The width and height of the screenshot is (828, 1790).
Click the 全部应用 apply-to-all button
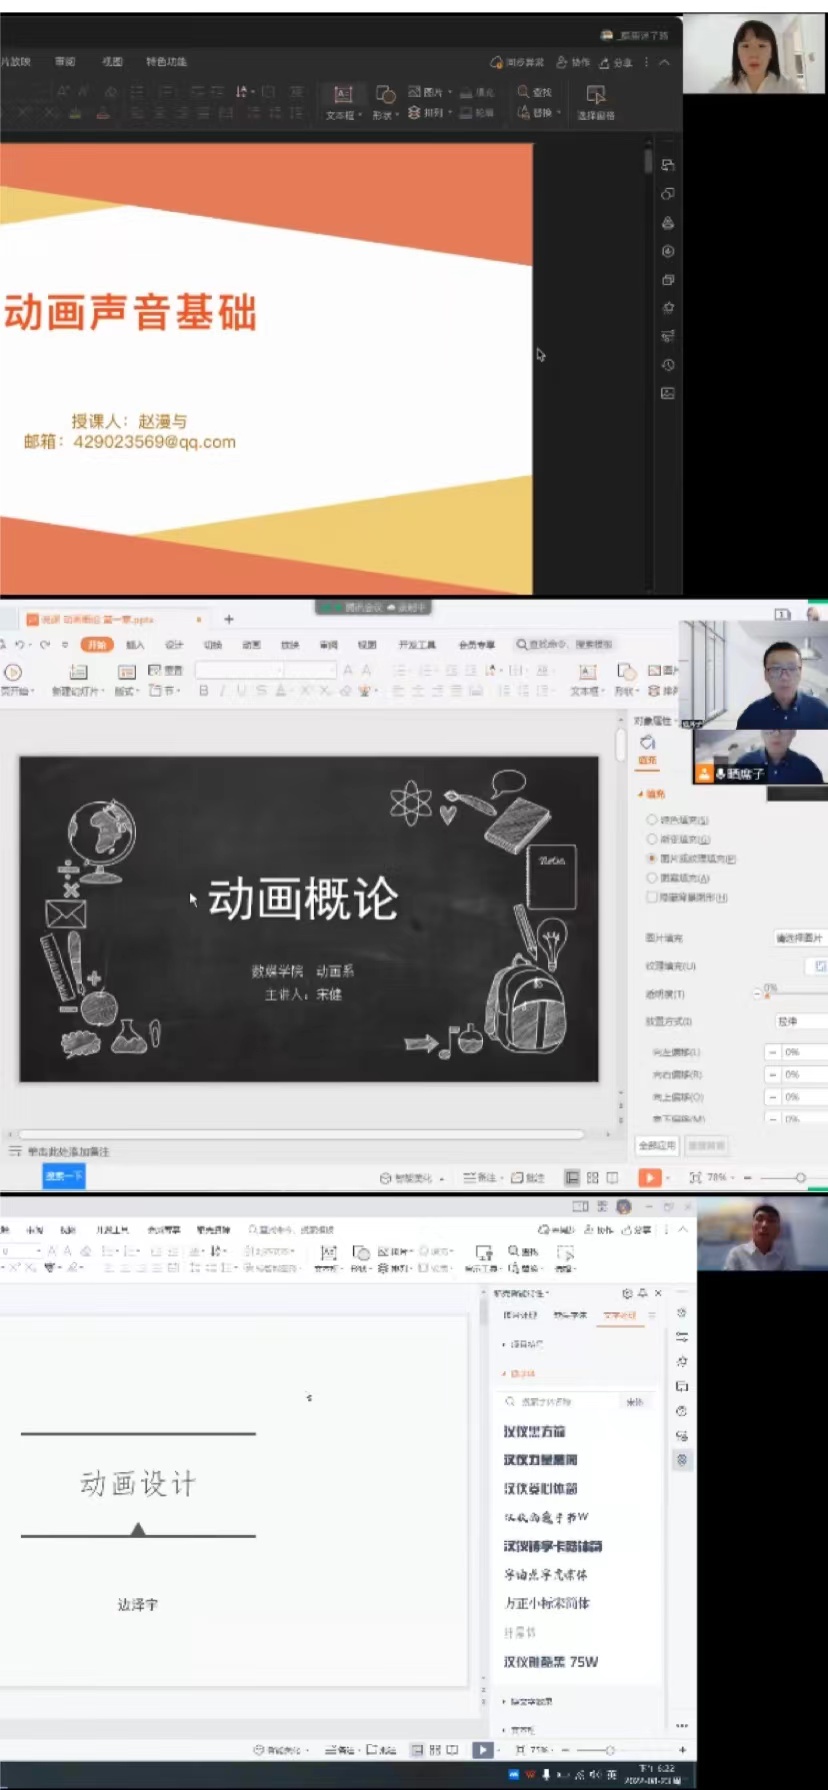[x=657, y=1145]
